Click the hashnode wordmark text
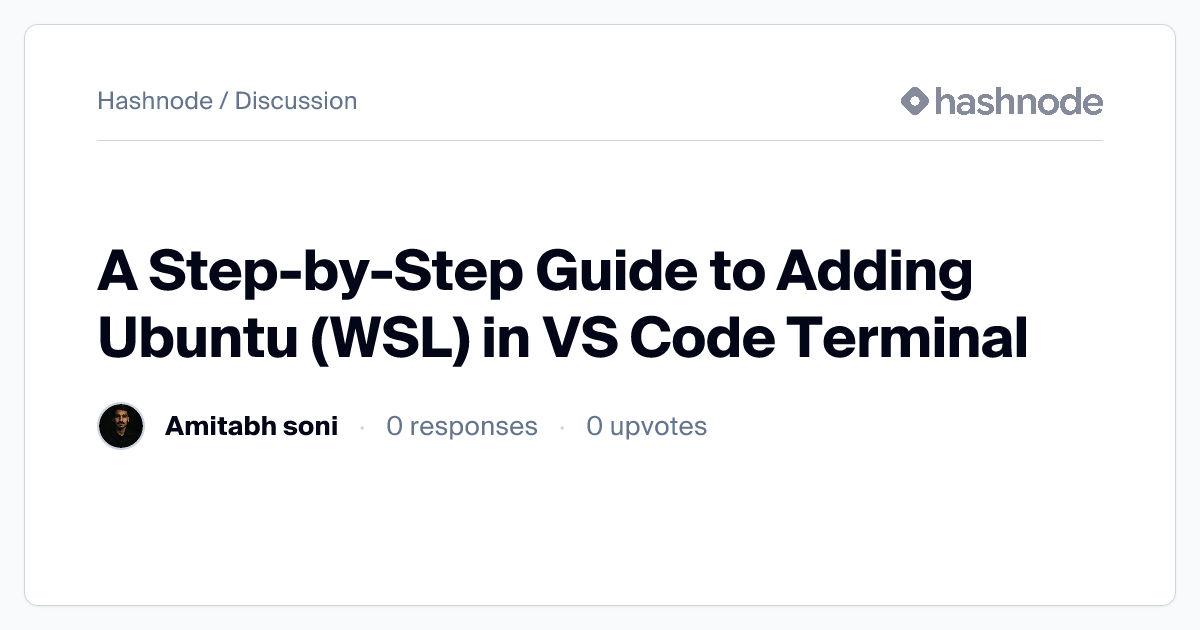Screen dimensions: 1200x630 pos(1018,101)
